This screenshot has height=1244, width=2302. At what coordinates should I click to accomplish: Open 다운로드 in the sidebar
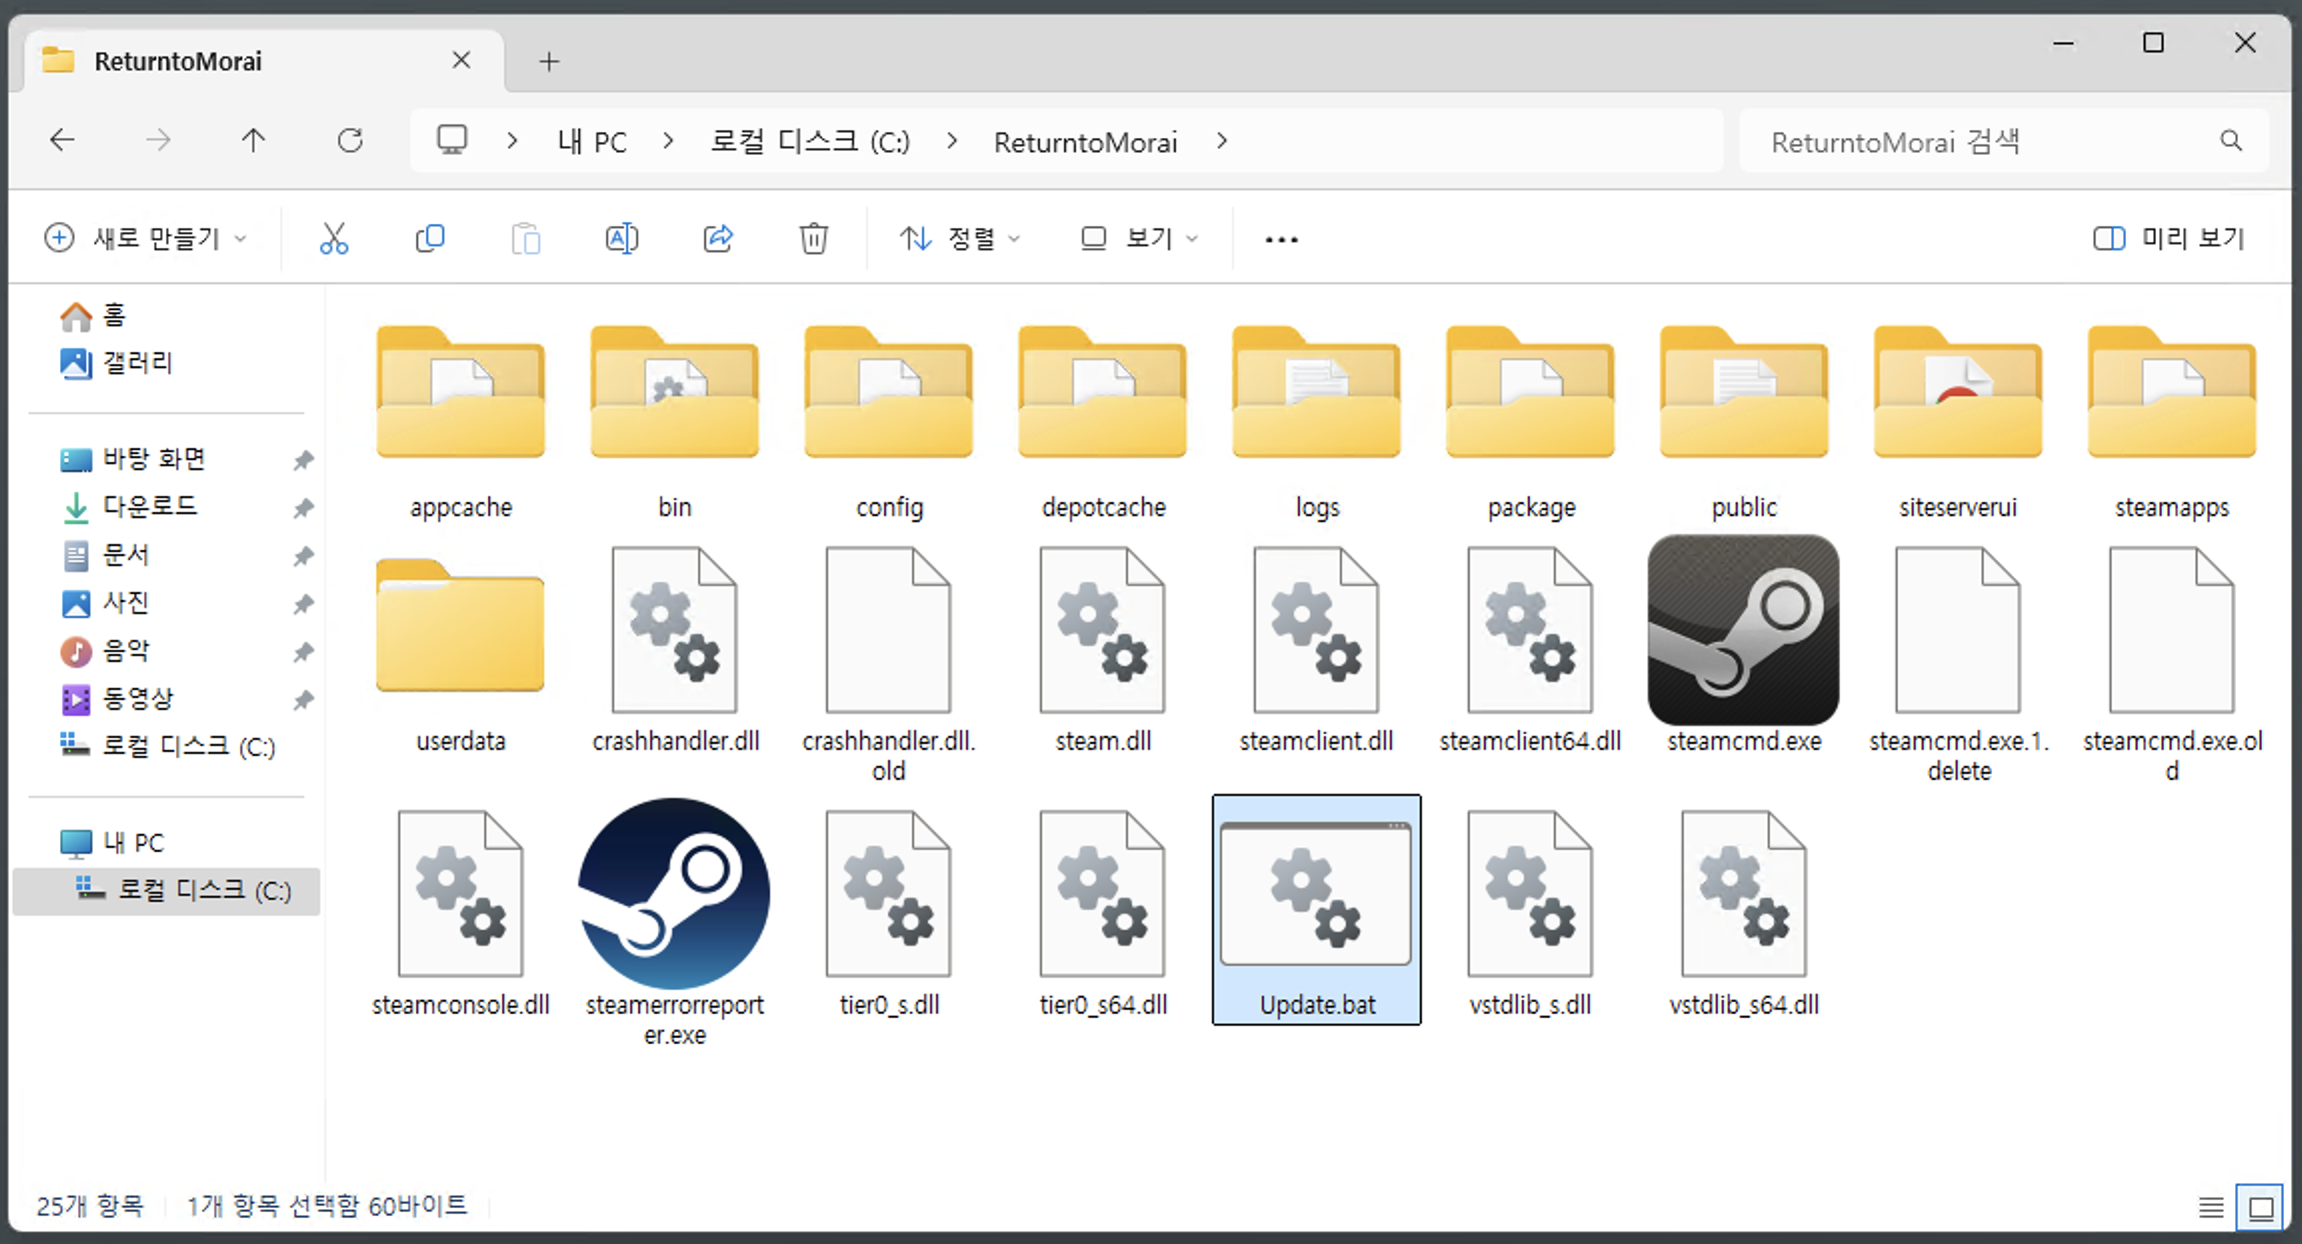(150, 507)
